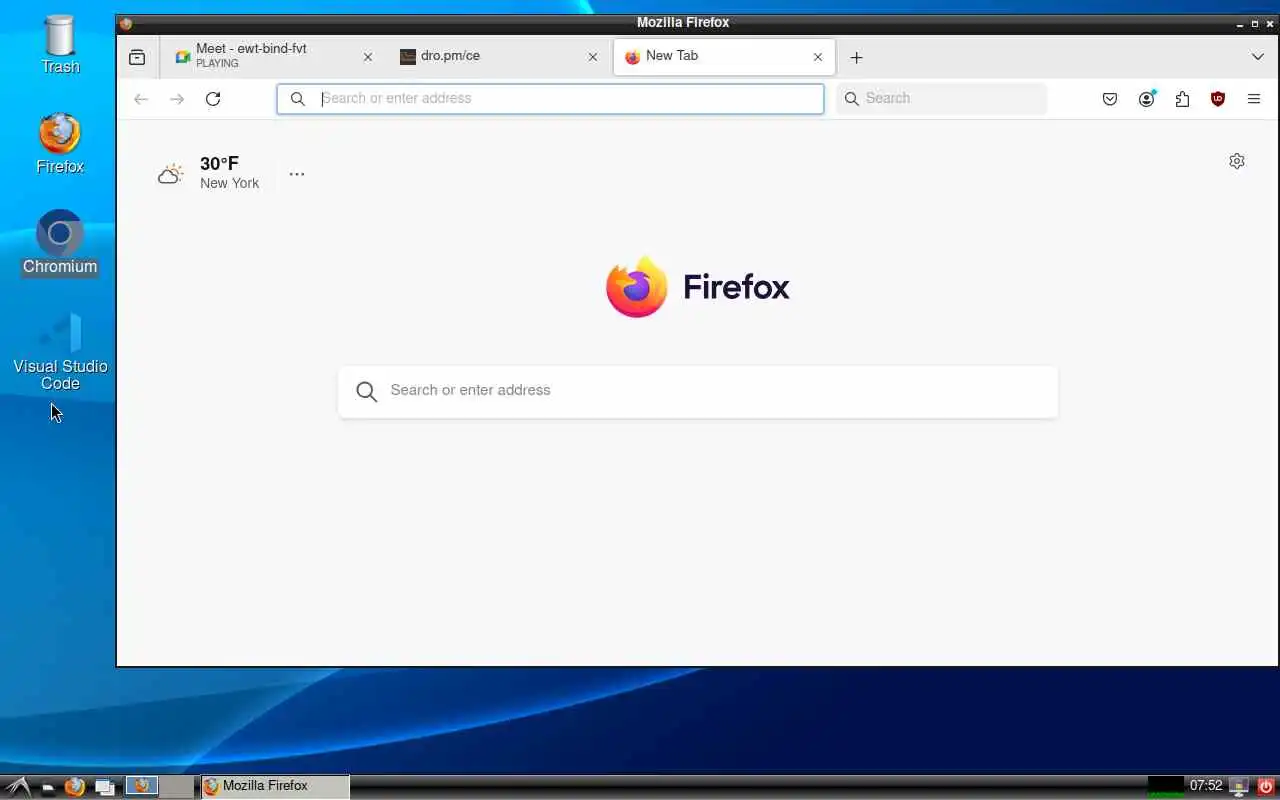The image size is (1280, 800).
Task: Reload the current page
Action: [212, 98]
